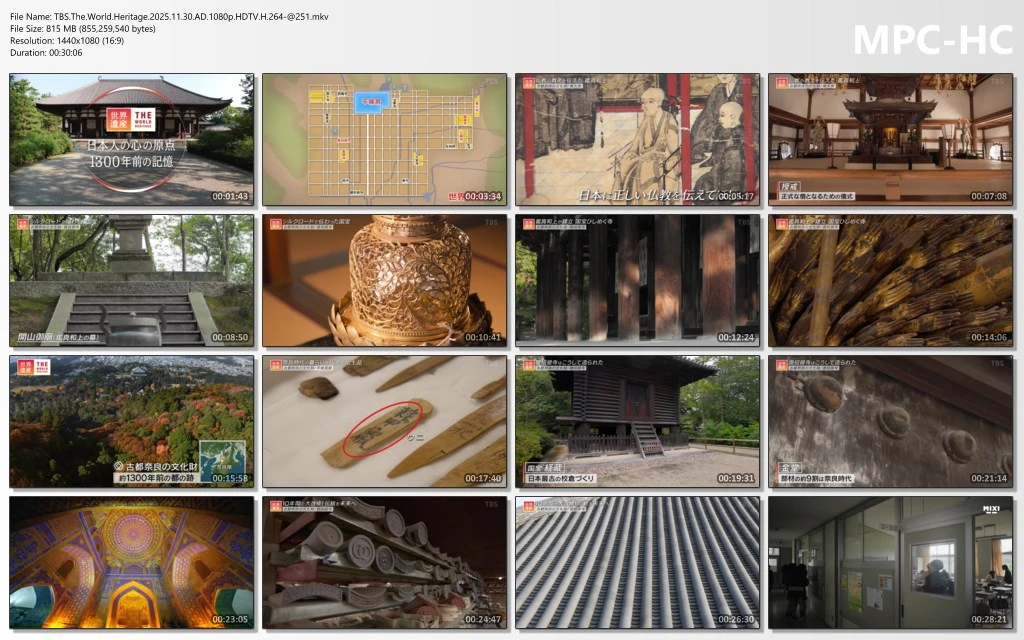Click the MPC-HC logo in the header

(x=932, y=39)
